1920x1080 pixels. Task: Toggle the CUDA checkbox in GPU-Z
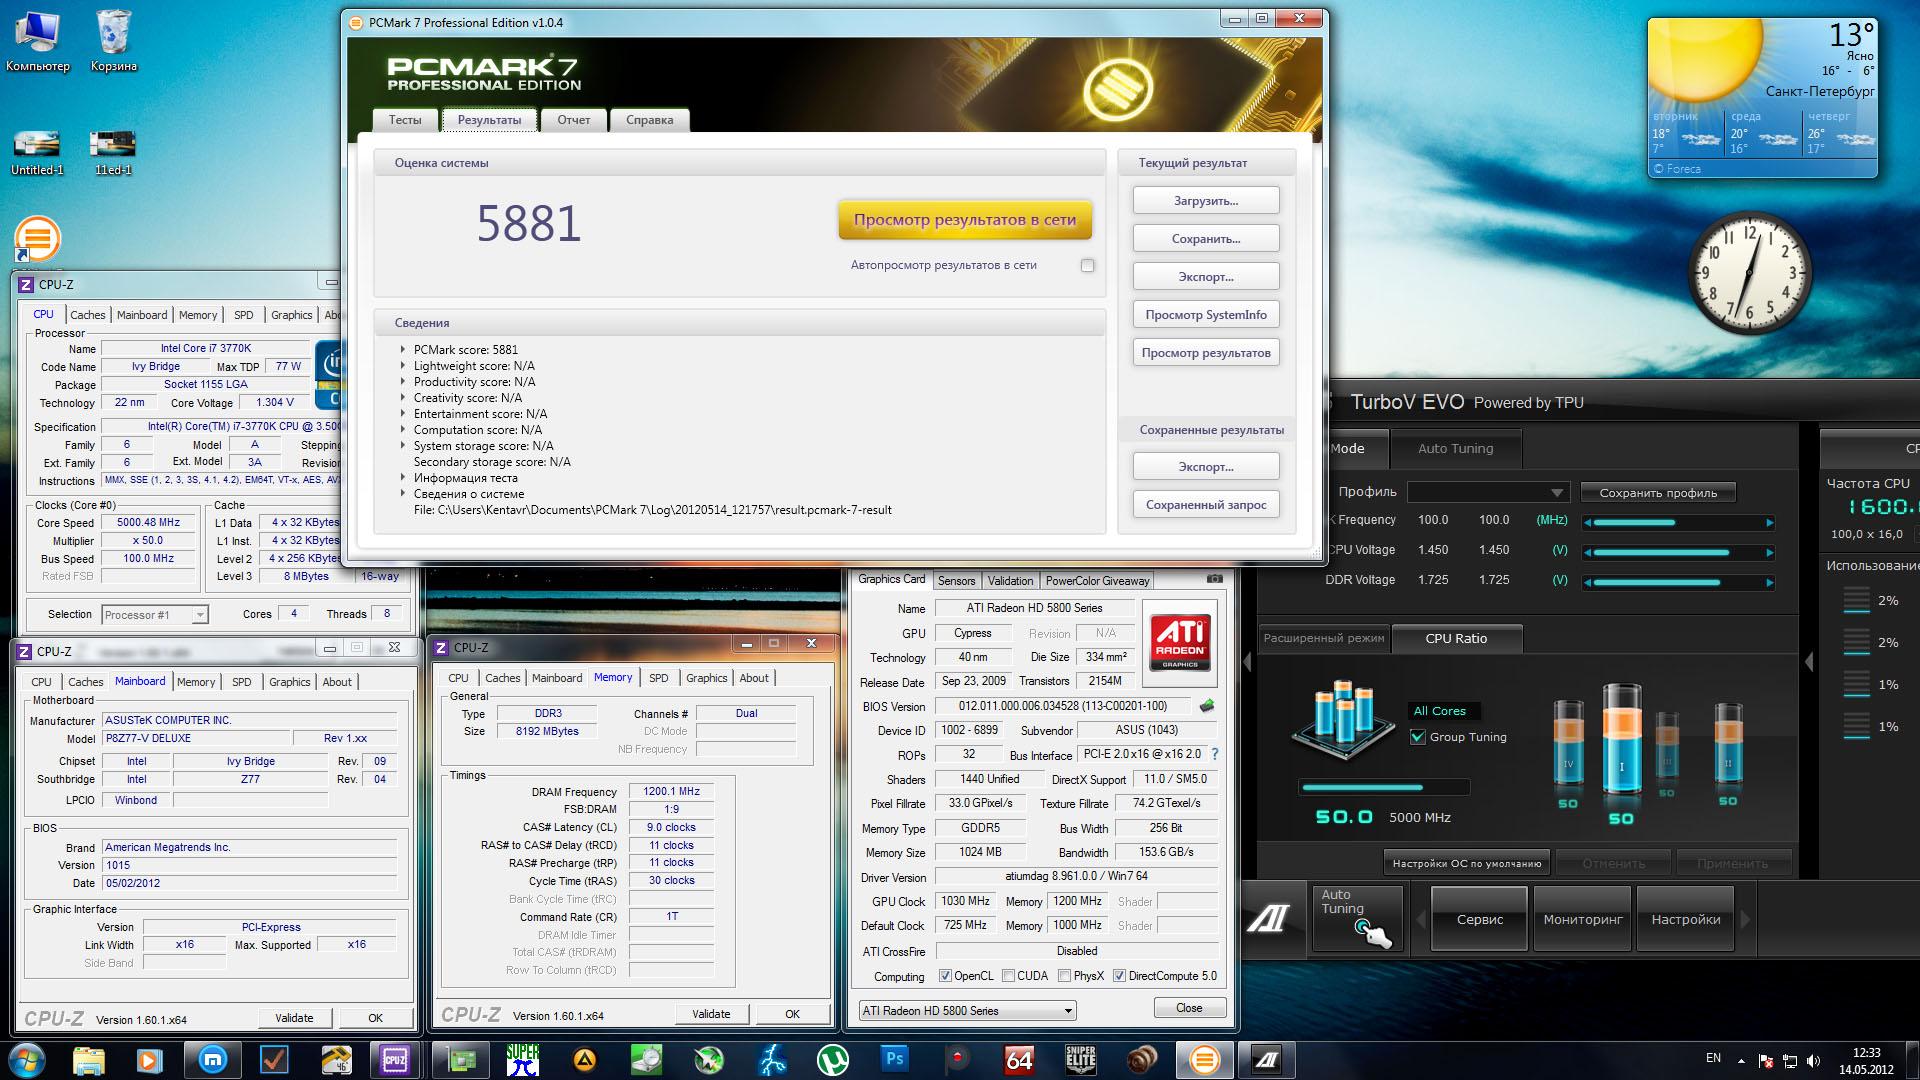pos(1008,975)
